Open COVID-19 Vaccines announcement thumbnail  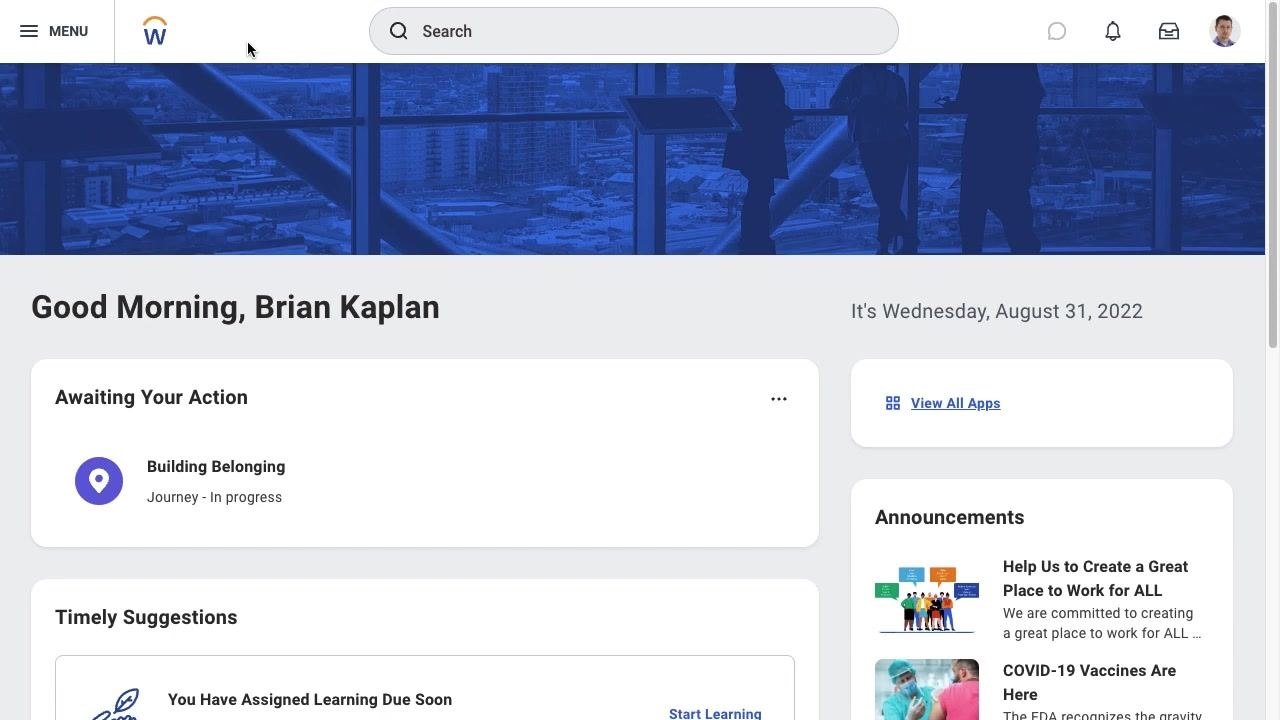(x=927, y=689)
